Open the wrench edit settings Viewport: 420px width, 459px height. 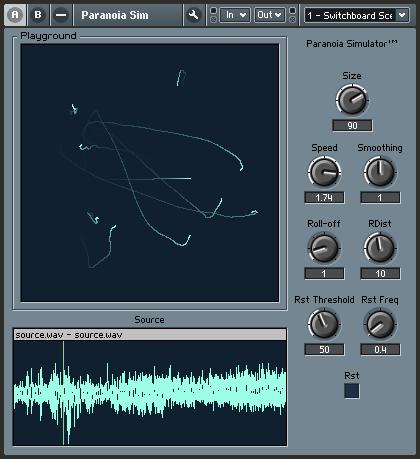point(193,15)
